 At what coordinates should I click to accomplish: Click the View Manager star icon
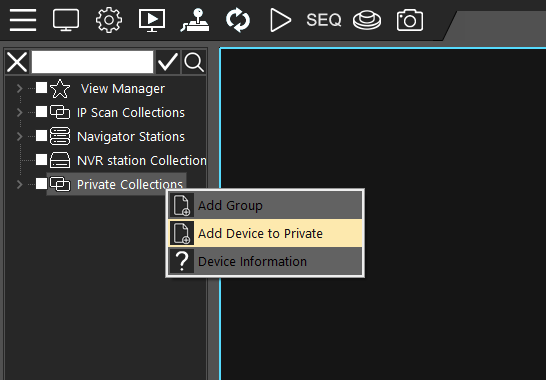pyautogui.click(x=60, y=88)
